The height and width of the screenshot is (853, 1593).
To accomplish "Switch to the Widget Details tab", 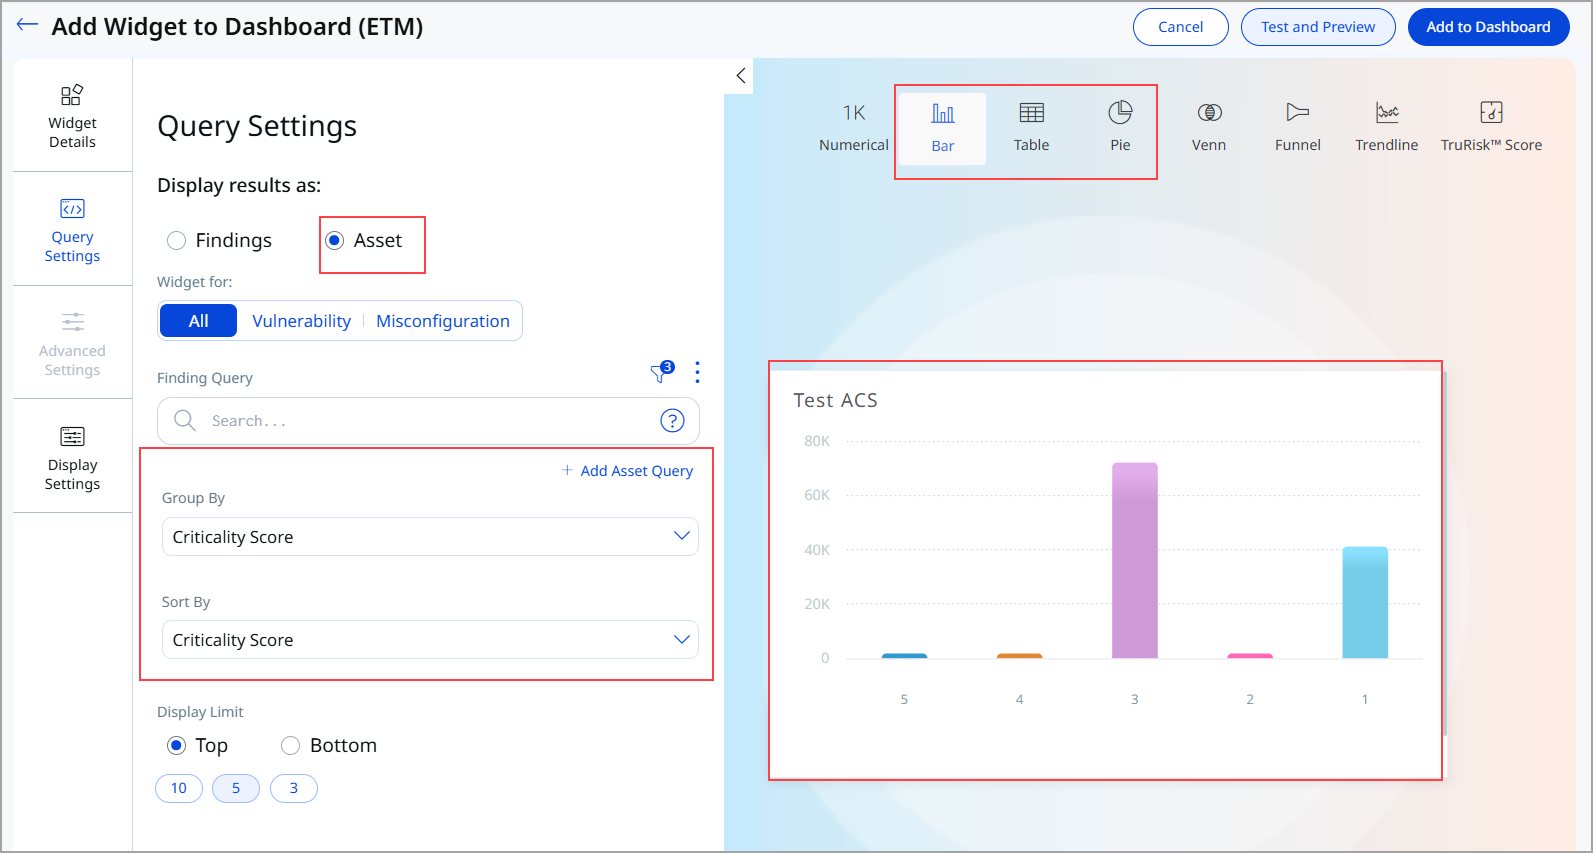I will tap(72, 114).
